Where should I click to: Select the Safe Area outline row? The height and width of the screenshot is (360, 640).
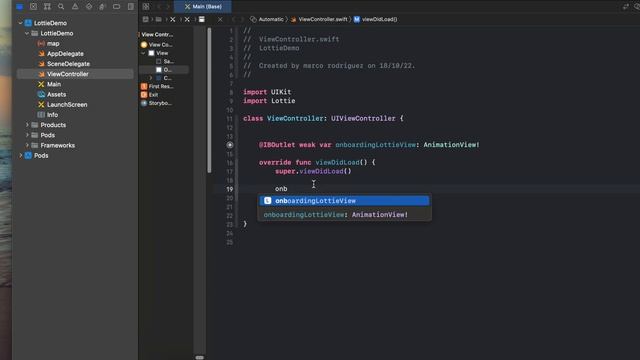[164, 61]
